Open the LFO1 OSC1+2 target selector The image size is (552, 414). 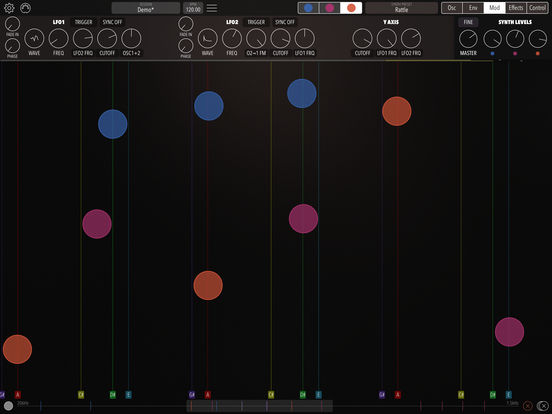click(131, 53)
